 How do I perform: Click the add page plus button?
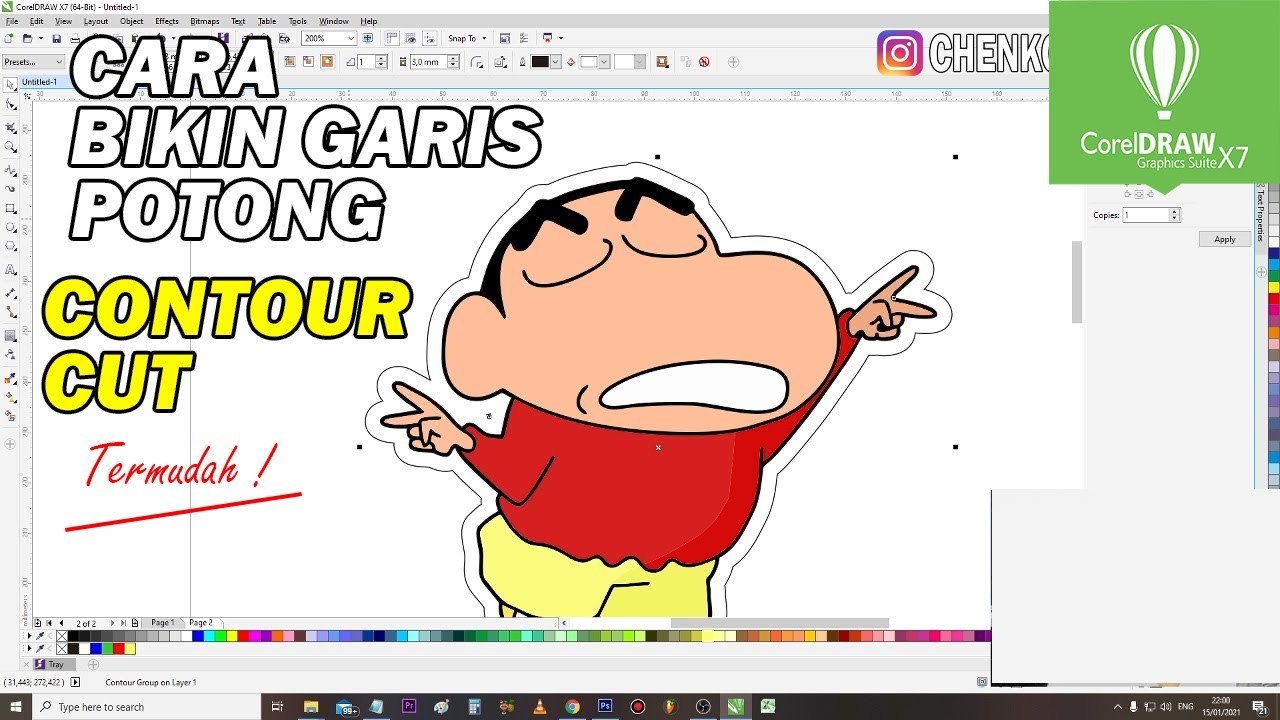coord(37,622)
